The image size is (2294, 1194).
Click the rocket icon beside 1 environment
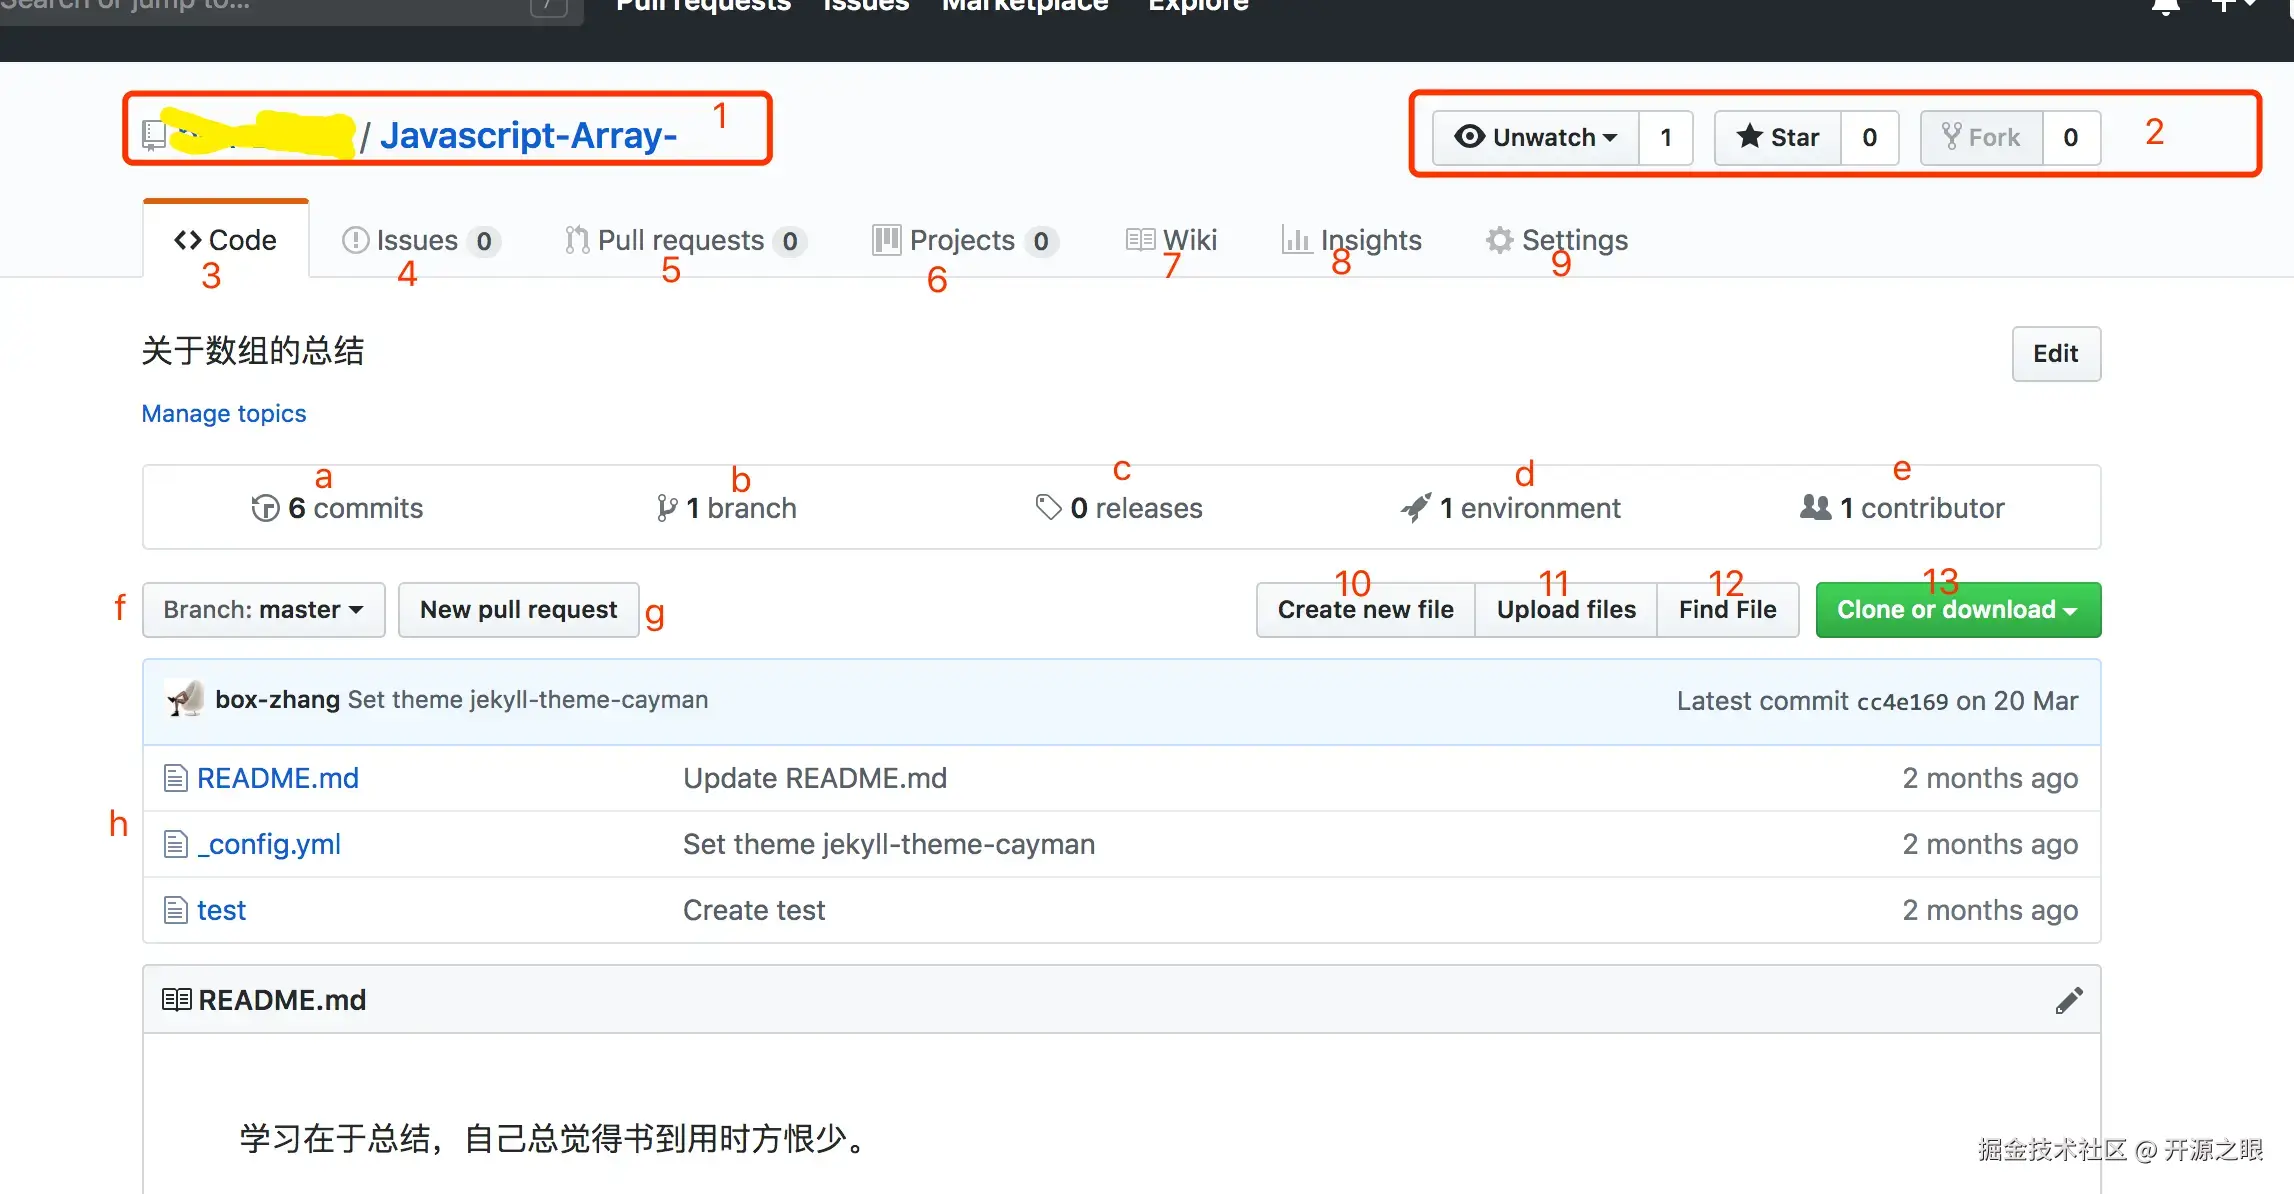point(1416,508)
